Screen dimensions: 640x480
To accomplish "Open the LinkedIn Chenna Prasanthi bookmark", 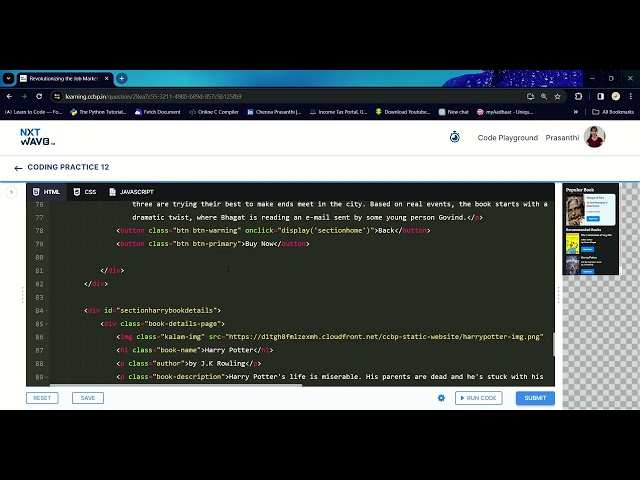I will 274,112.
